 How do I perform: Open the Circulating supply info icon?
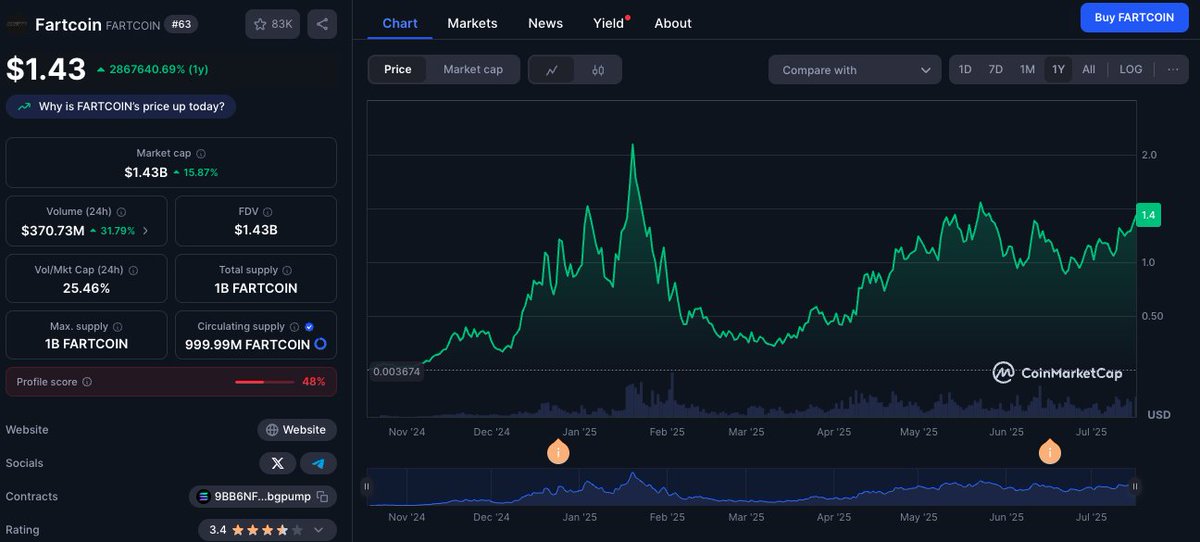point(294,327)
